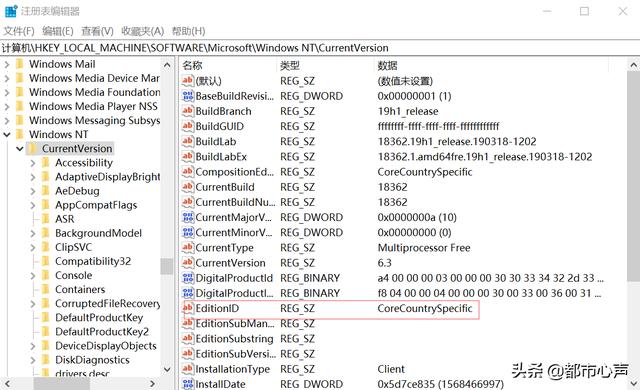Select the EditionSubVersi... string icon
The image size is (640, 390).
(188, 353)
